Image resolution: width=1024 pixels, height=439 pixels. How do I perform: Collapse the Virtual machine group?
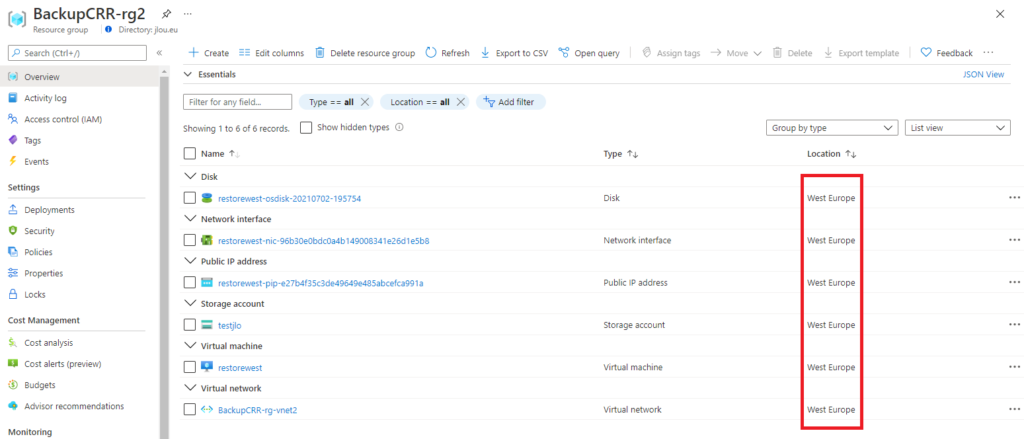click(190, 346)
